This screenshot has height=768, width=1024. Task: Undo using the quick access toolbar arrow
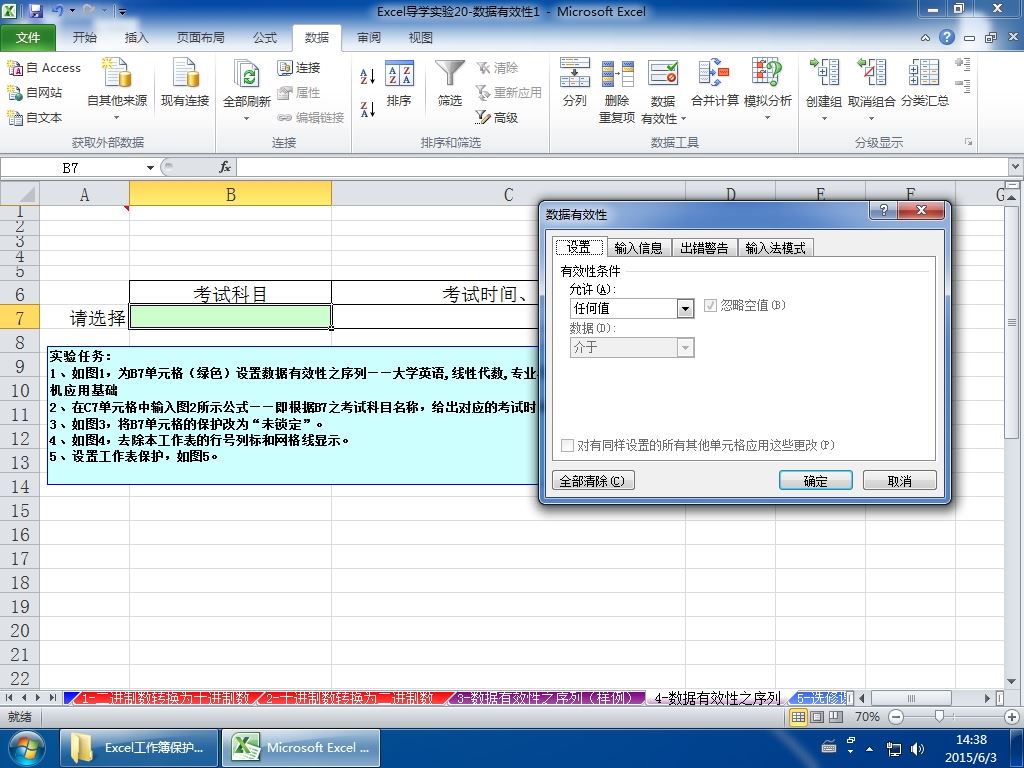pos(58,11)
